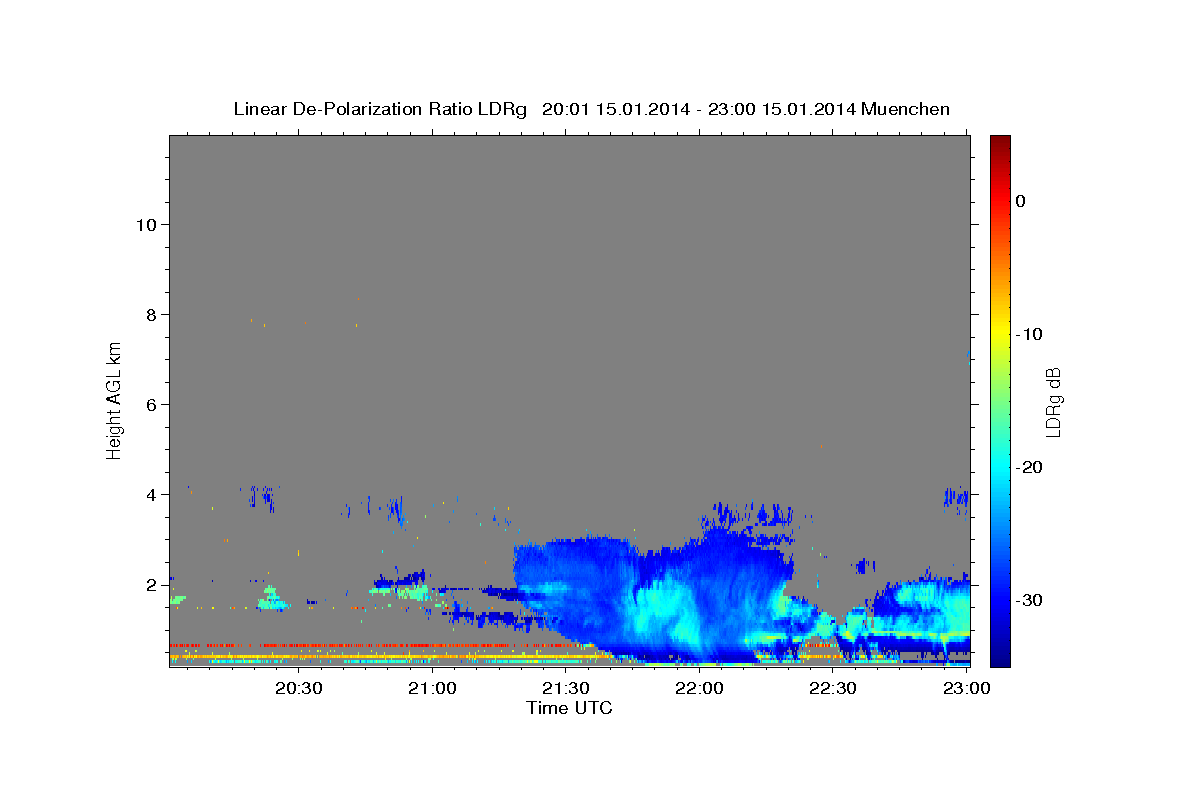Click the height tick label 4
Viewport: 1200px width, 800px height.
pos(152,494)
